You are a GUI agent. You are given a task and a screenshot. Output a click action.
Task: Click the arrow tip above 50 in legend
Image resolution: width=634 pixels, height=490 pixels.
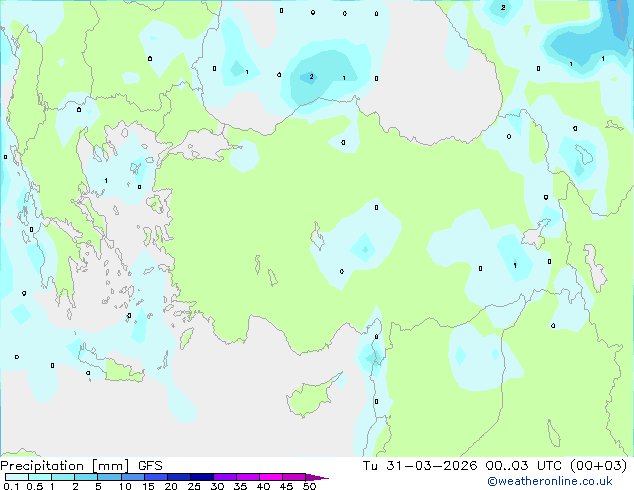pyautogui.click(x=317, y=477)
